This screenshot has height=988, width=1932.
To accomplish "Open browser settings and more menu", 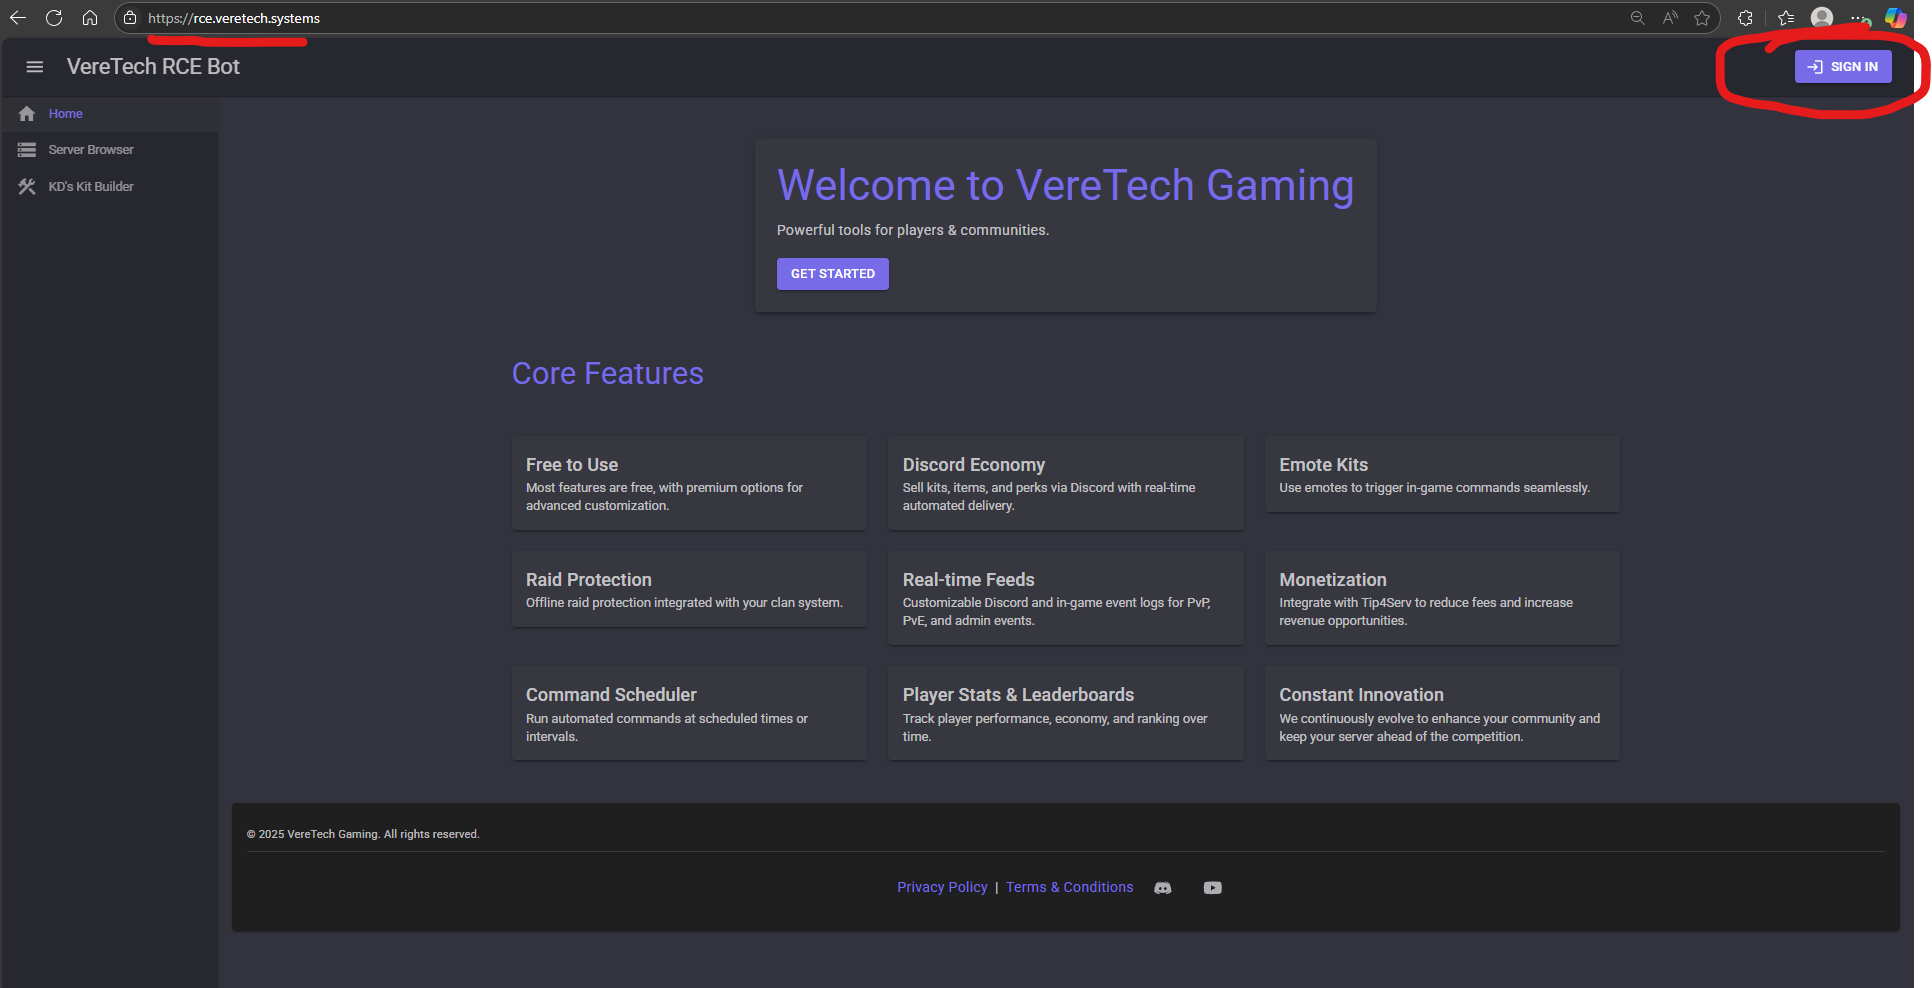I will pyautogui.click(x=1859, y=18).
